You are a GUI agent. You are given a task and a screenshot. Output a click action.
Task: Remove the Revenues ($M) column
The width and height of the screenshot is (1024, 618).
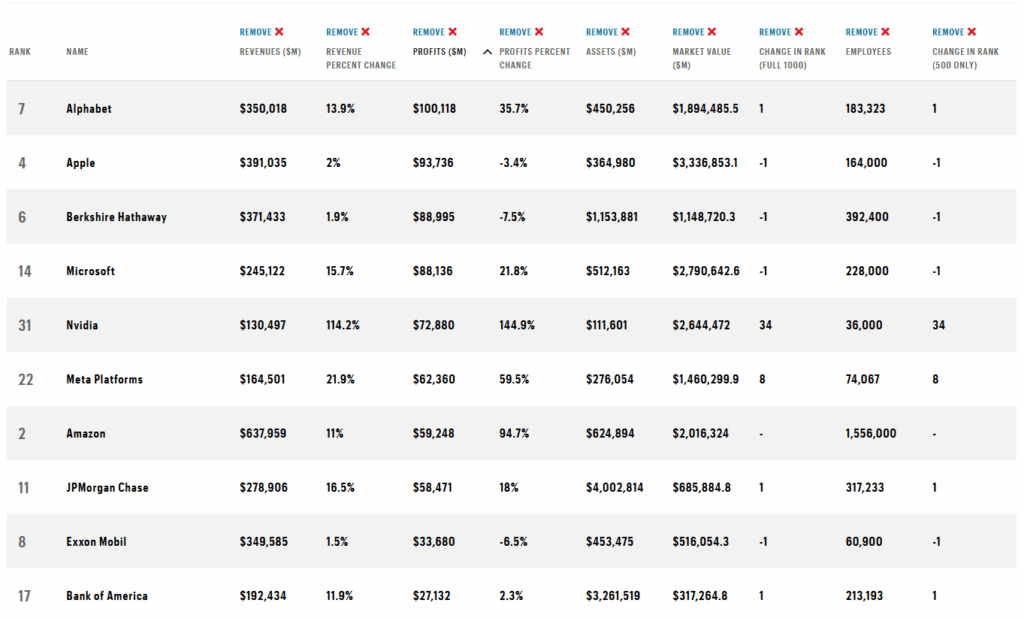tap(262, 32)
